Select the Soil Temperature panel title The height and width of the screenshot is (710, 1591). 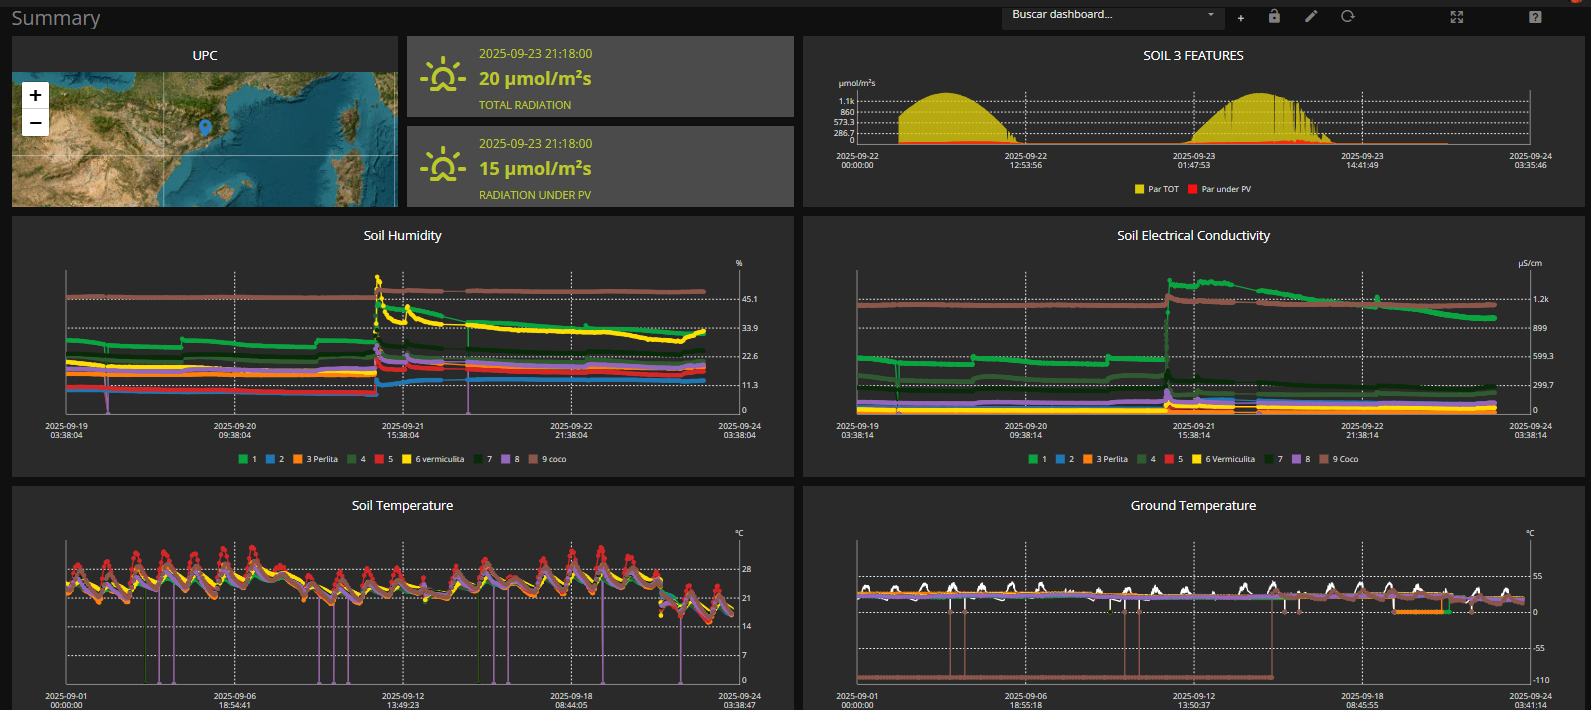pos(402,506)
